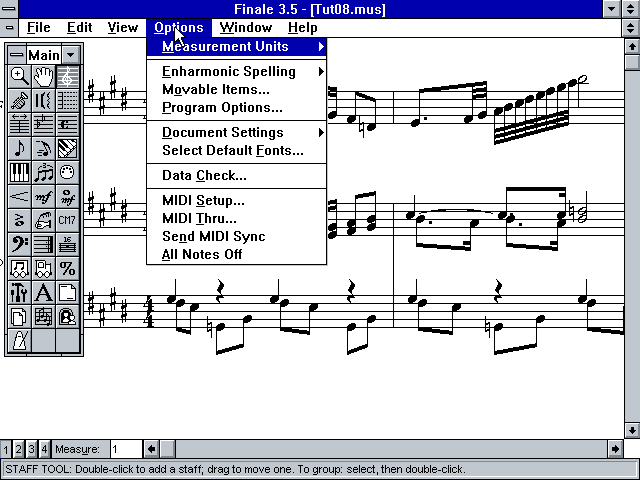640x480 pixels.
Task: Click the Measure number input field
Action: point(126,449)
